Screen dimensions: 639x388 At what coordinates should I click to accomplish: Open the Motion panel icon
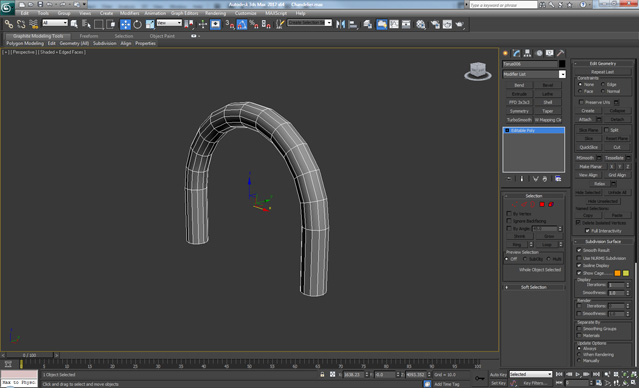(x=539, y=53)
